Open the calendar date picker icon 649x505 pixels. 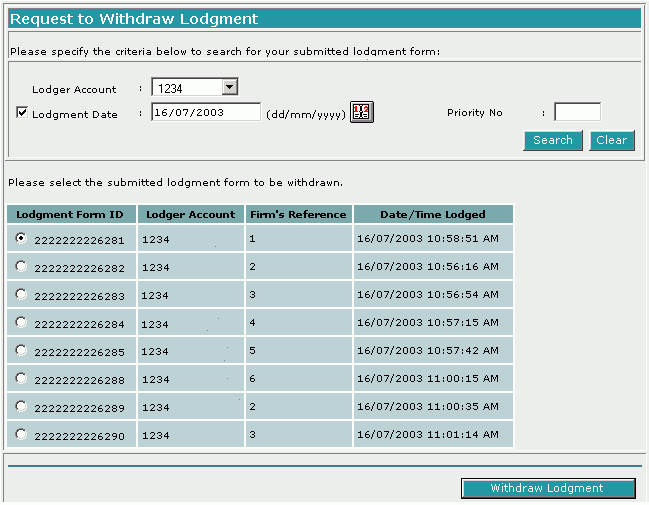coord(361,112)
